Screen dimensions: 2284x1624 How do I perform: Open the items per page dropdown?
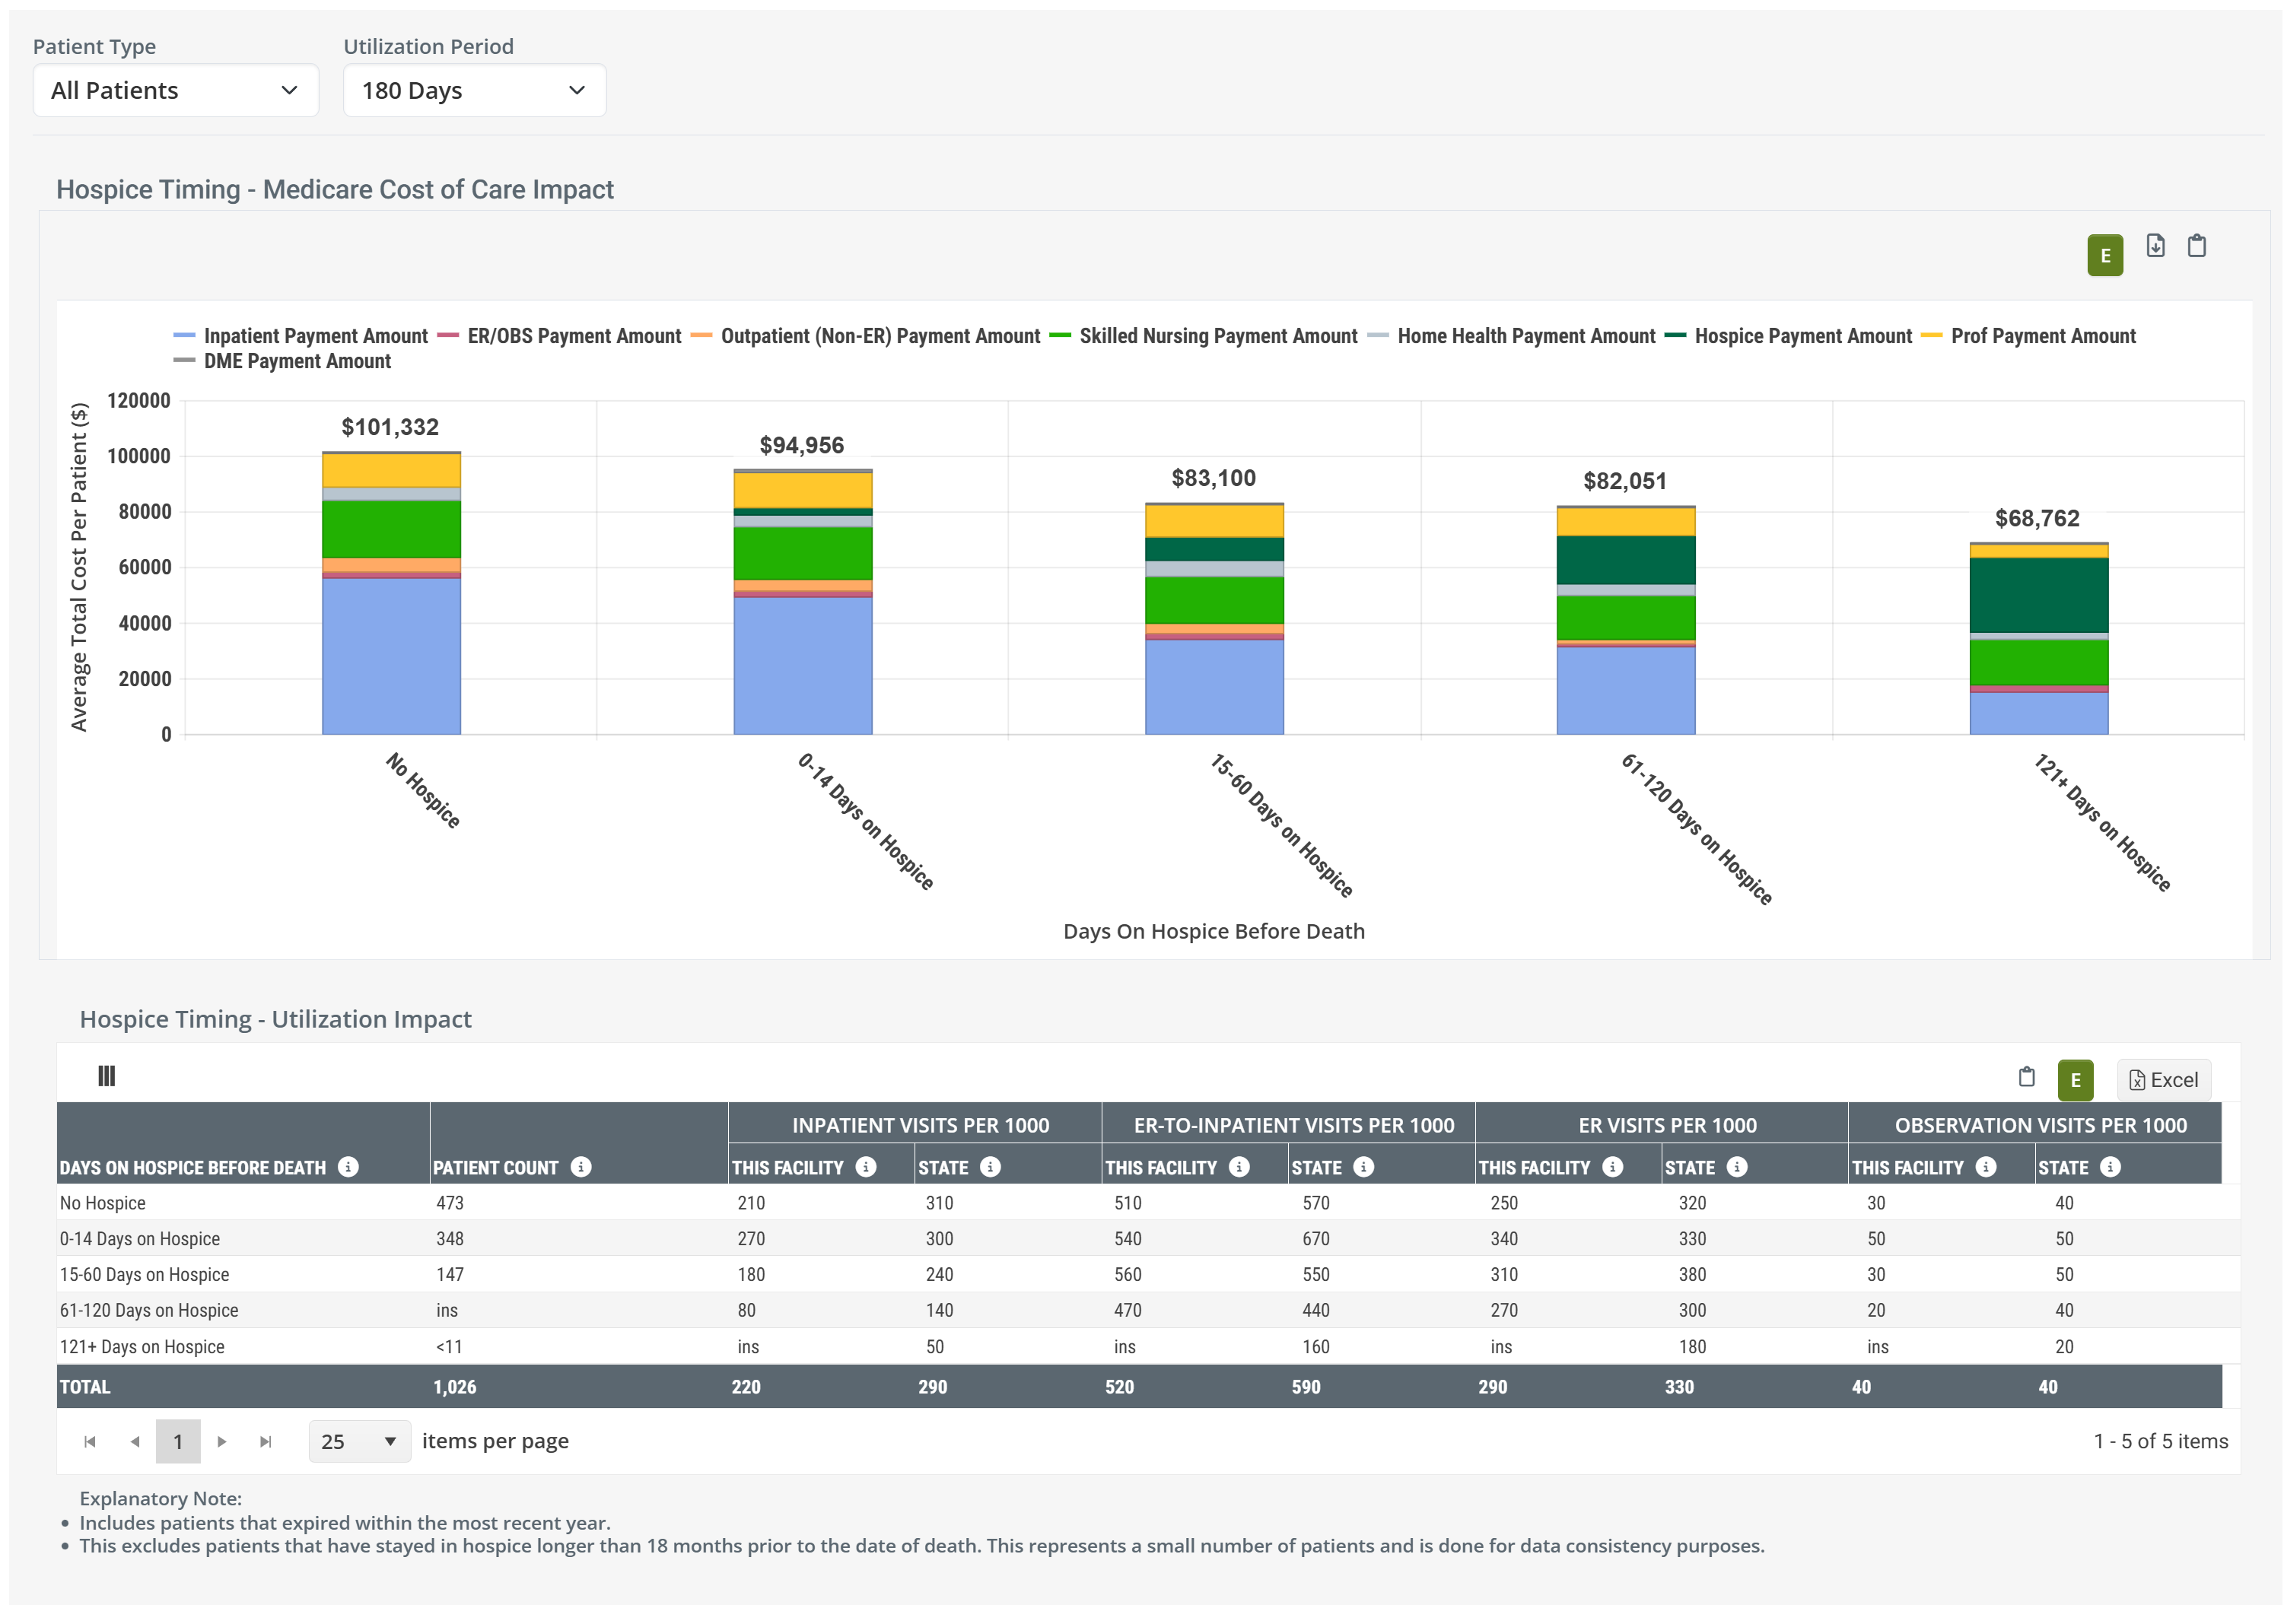[x=359, y=1441]
